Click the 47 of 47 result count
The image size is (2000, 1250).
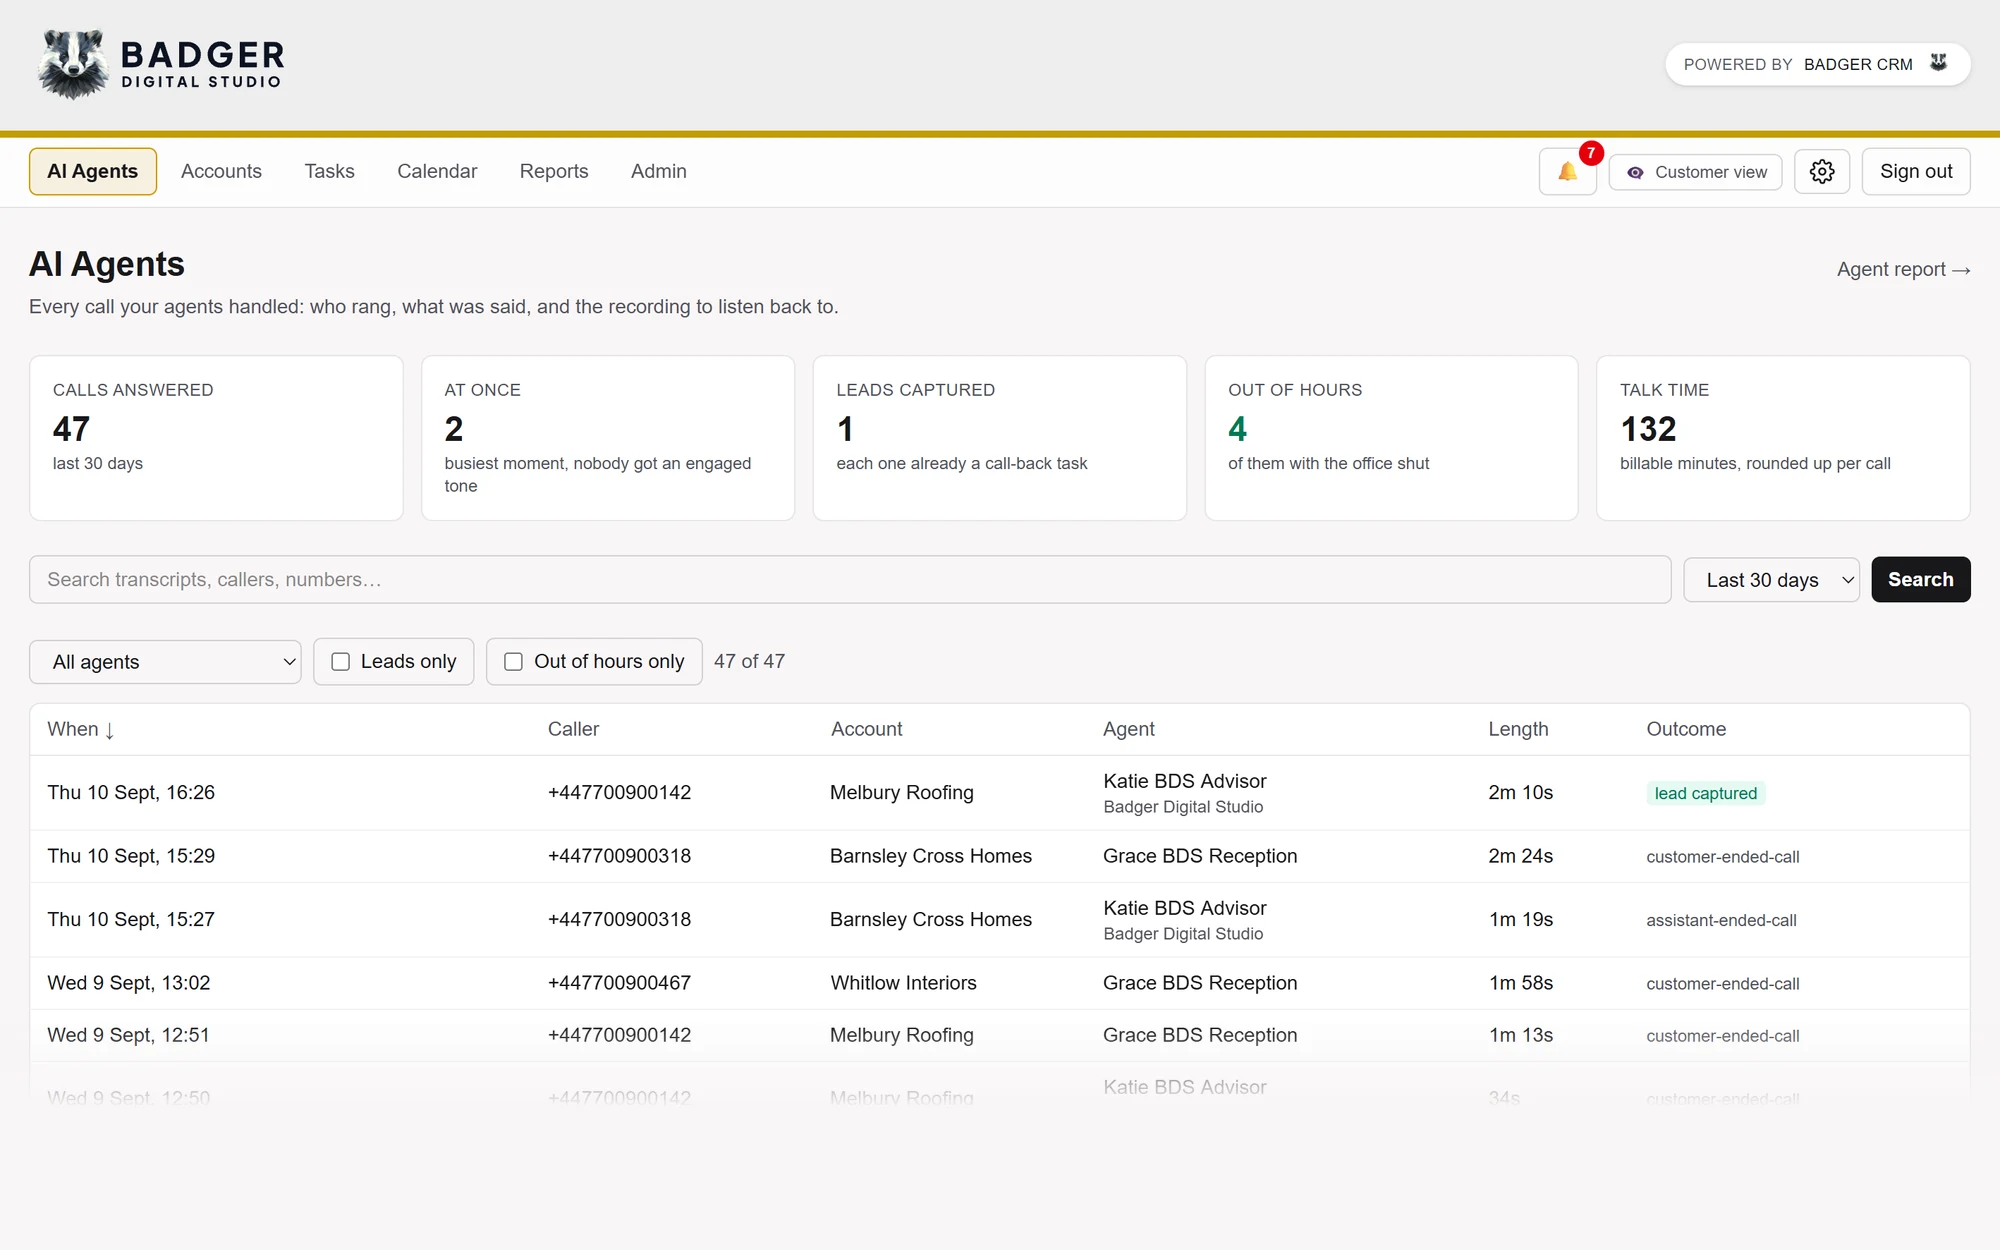[749, 661]
